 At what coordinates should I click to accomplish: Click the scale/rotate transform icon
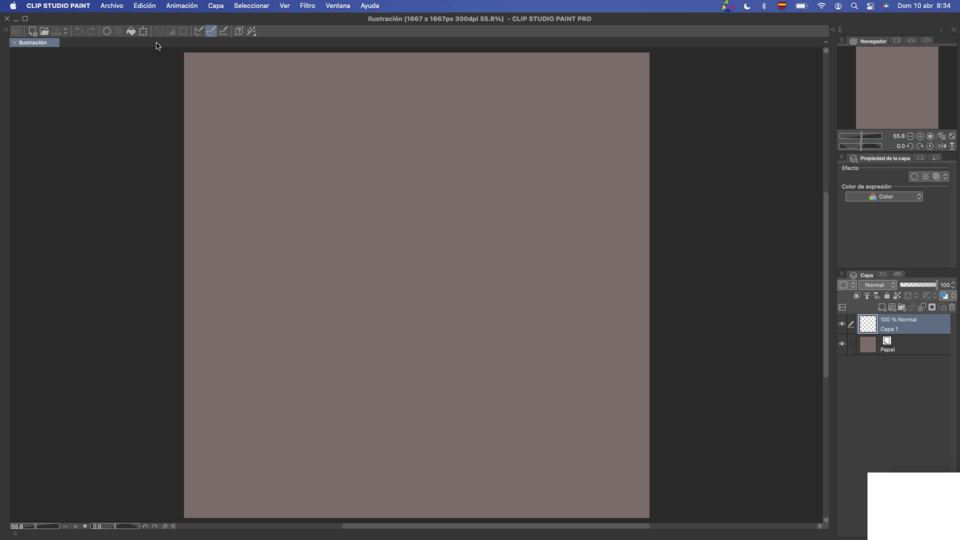(143, 31)
